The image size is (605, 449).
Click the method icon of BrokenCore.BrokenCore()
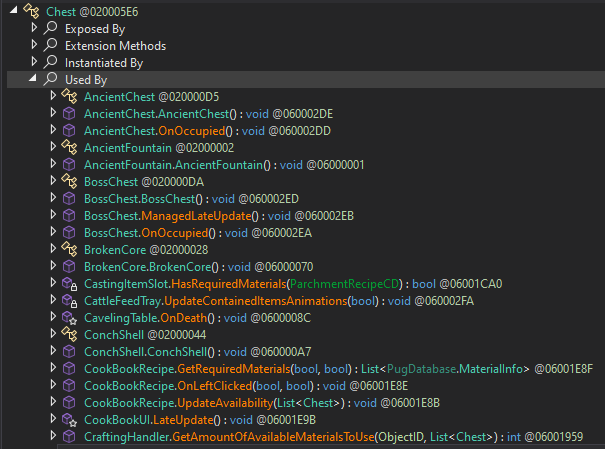[69, 266]
